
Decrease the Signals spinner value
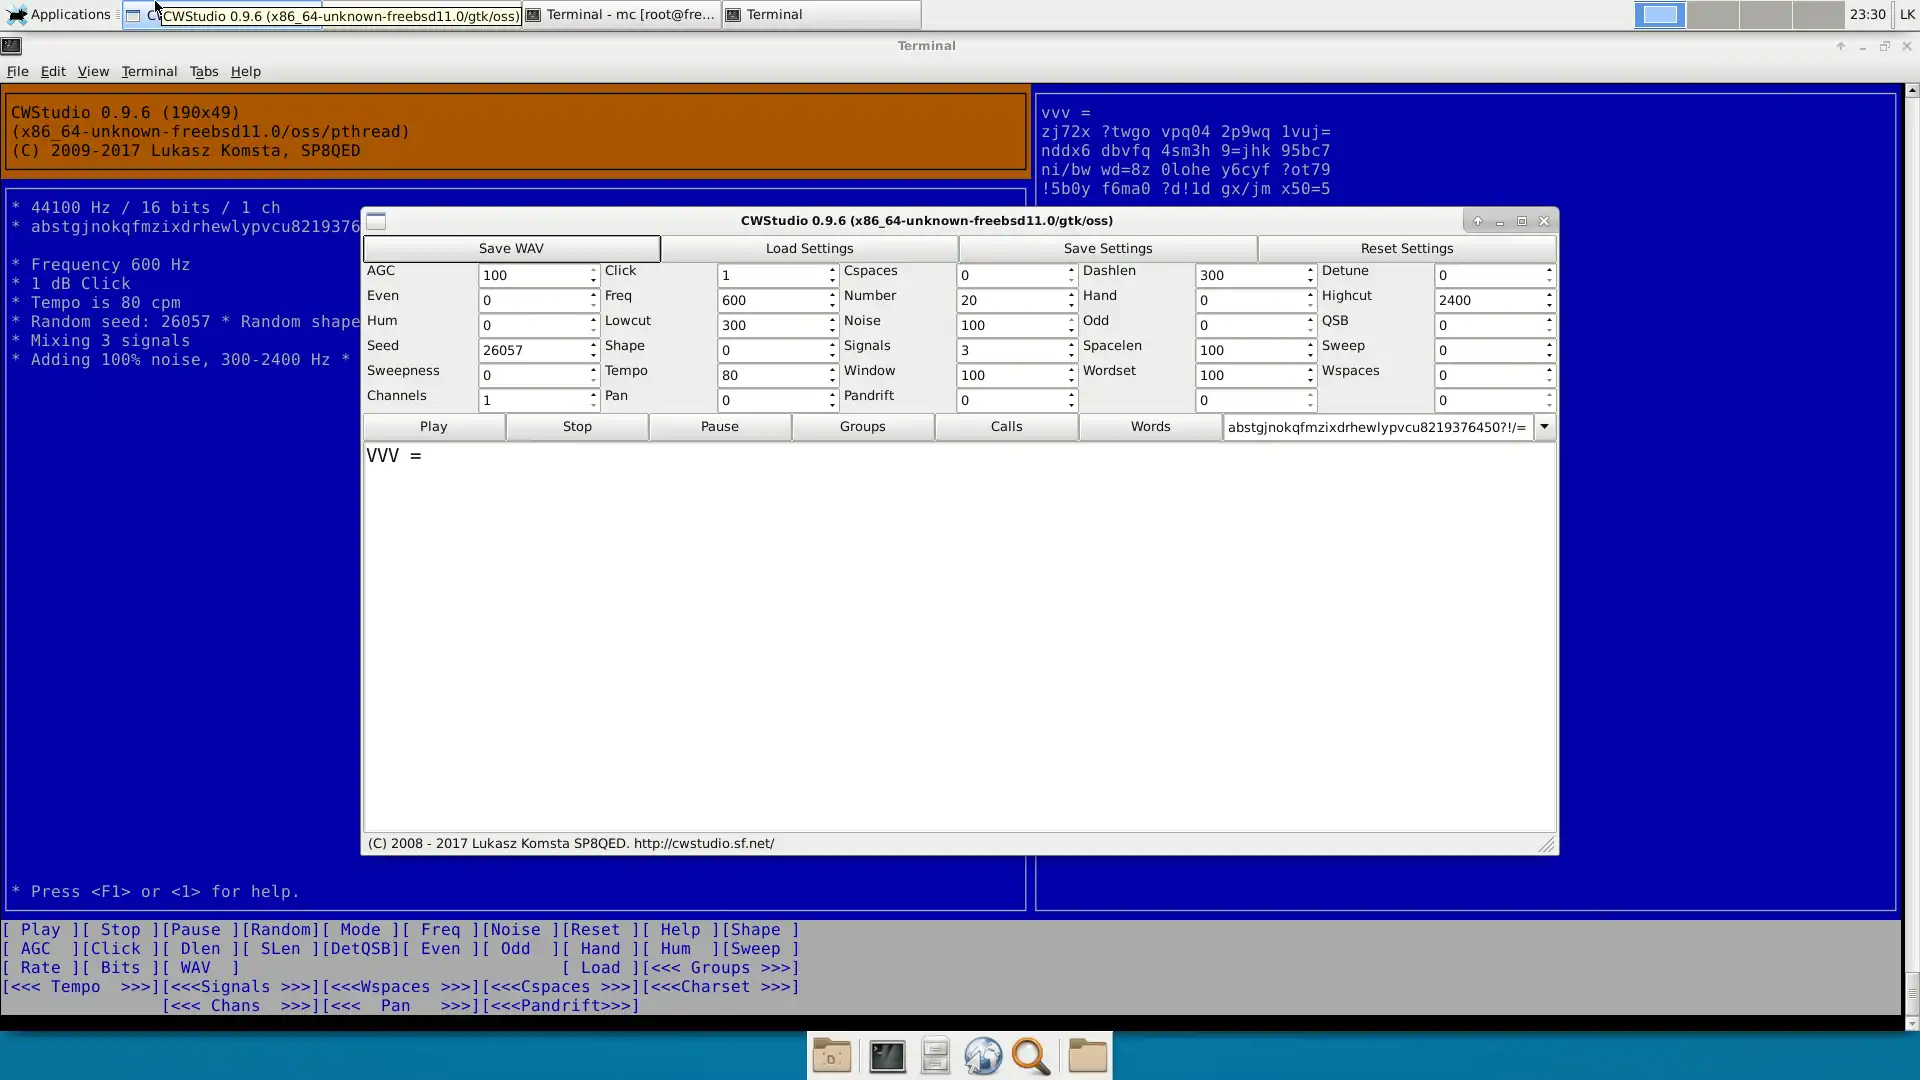point(1071,355)
